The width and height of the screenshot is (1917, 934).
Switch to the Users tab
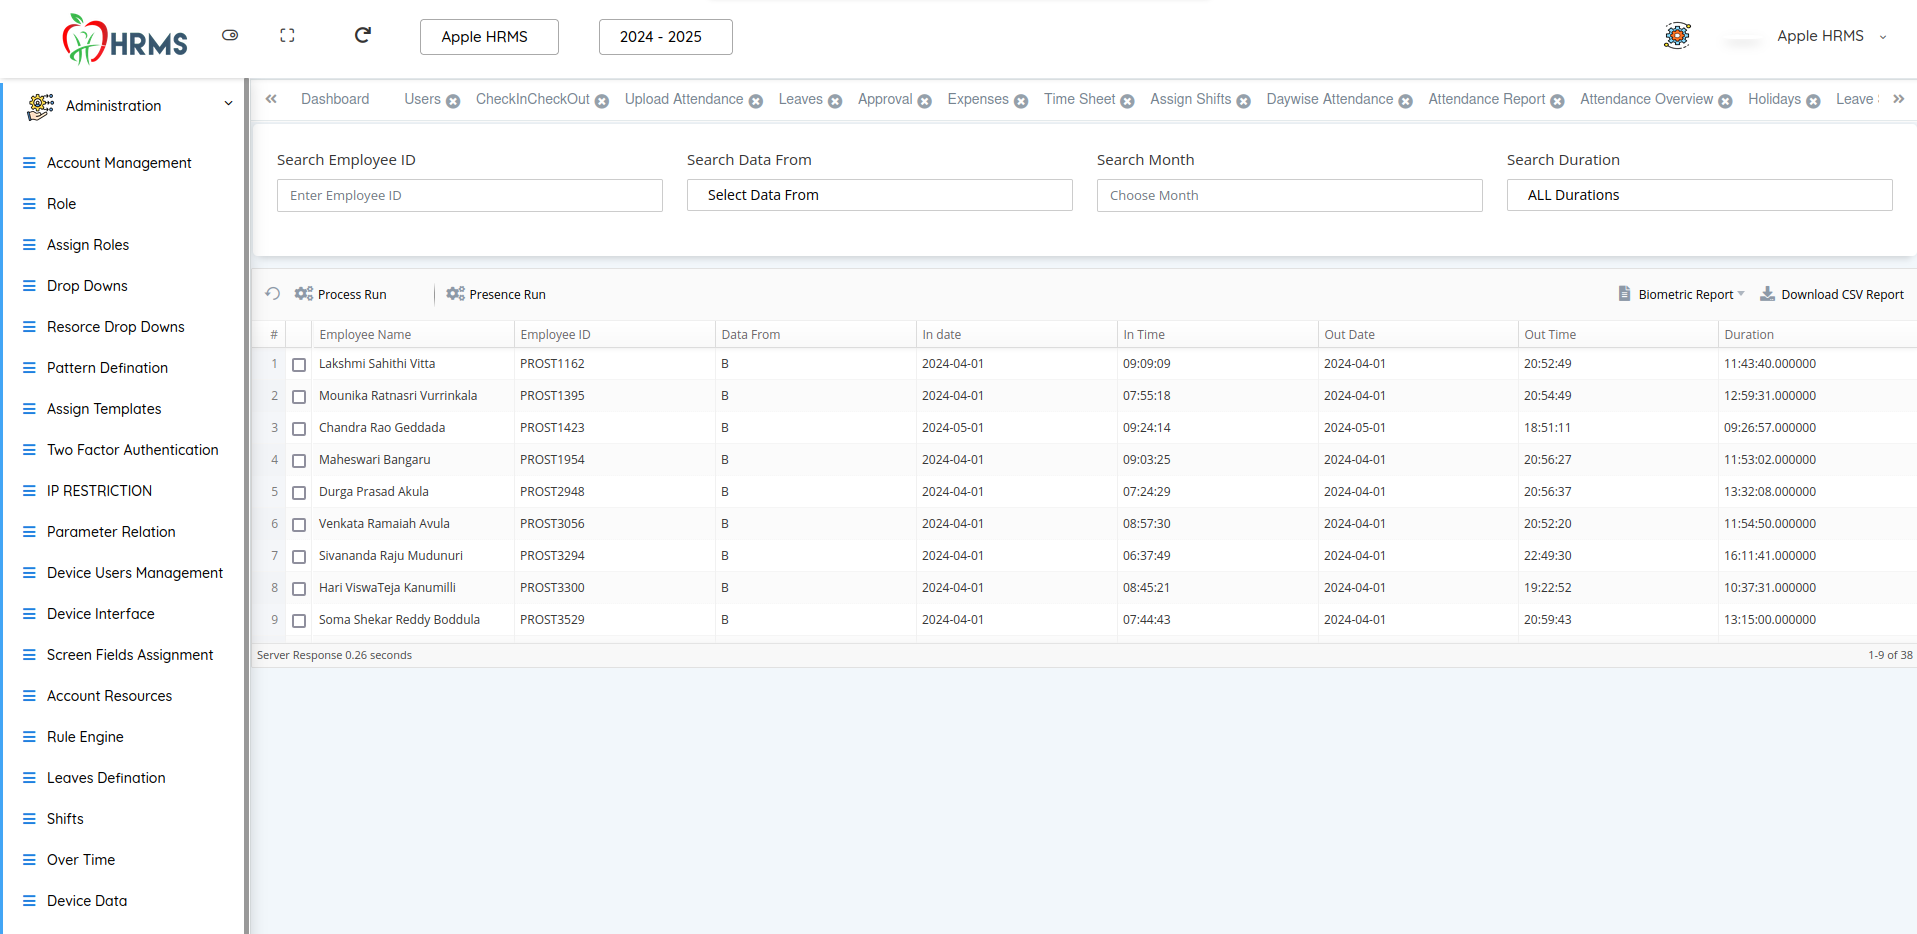[422, 99]
